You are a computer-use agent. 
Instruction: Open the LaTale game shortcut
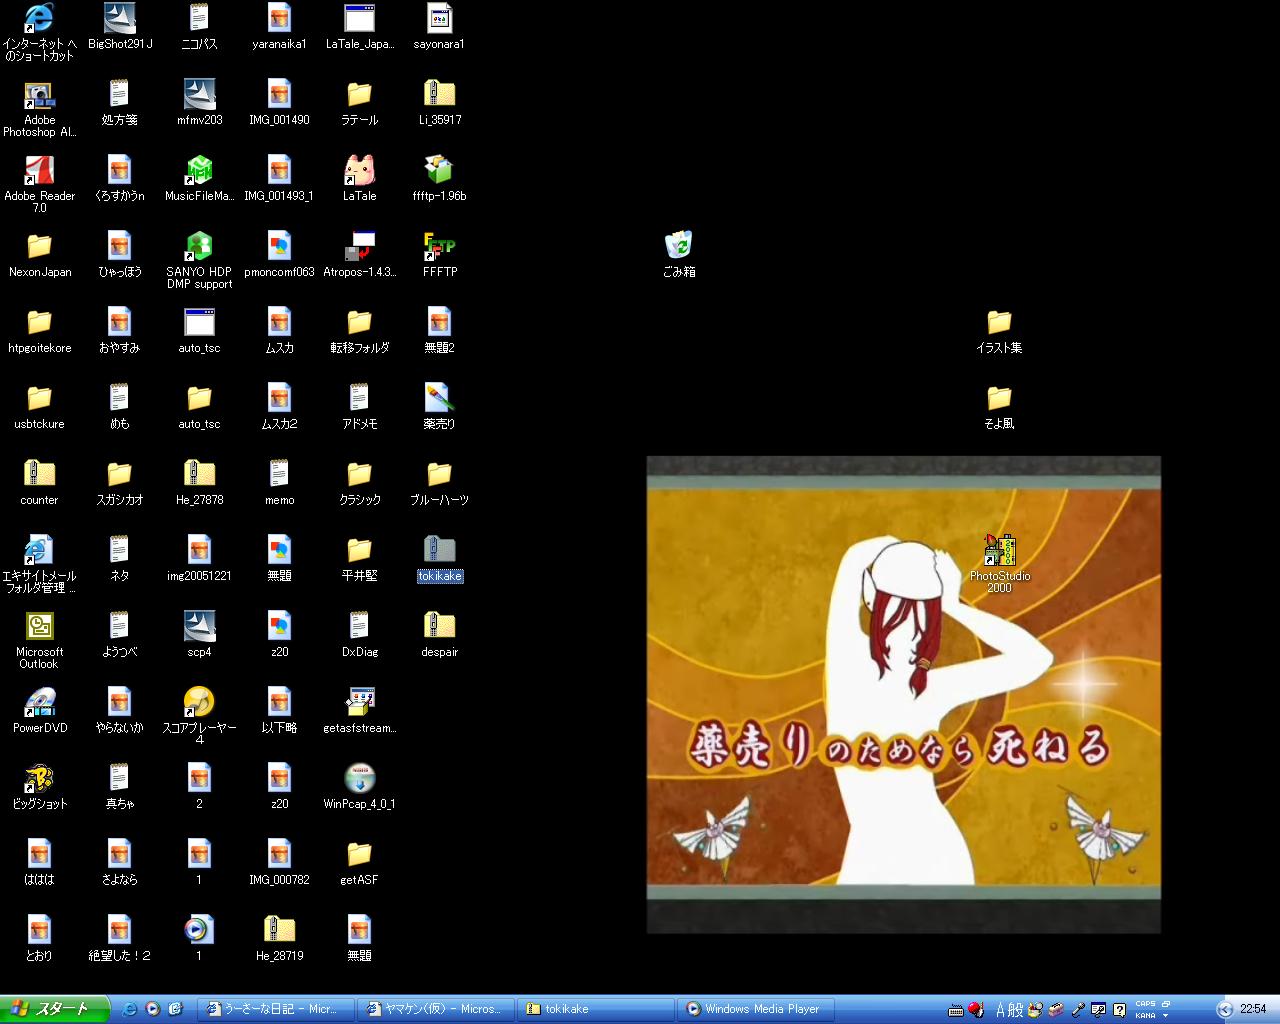pyautogui.click(x=359, y=178)
